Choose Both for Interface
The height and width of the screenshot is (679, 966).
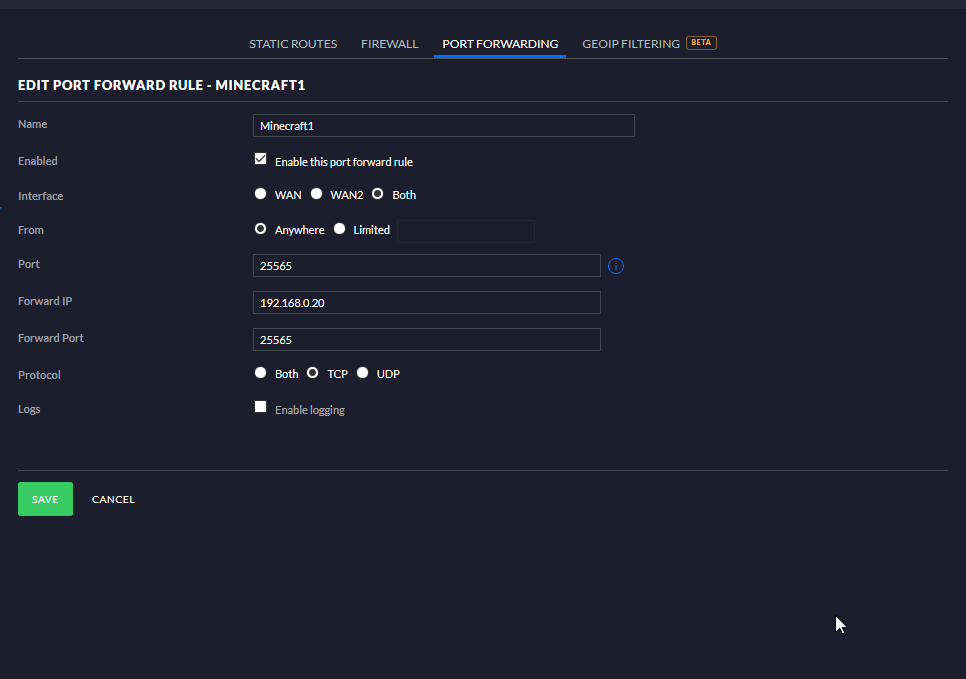[378, 194]
